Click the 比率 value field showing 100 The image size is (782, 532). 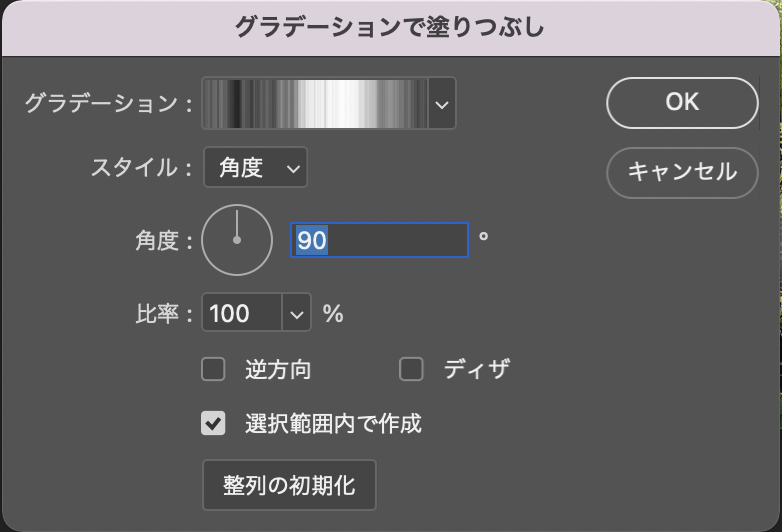tap(242, 314)
